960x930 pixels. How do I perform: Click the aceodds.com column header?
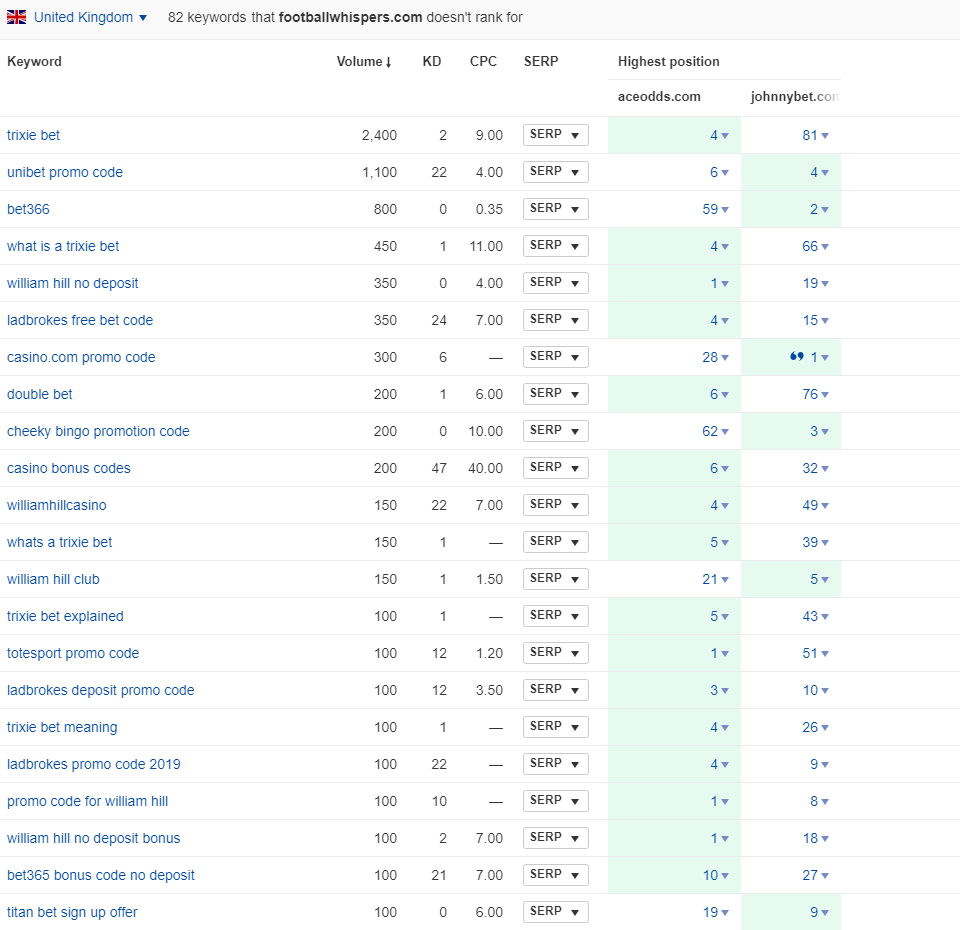point(659,97)
